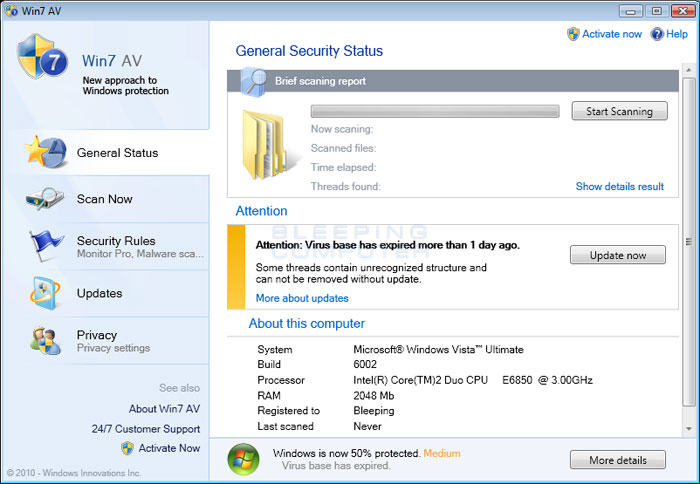This screenshot has width=700, height=484.
Task: Follow the More about updates link
Action: (x=302, y=298)
